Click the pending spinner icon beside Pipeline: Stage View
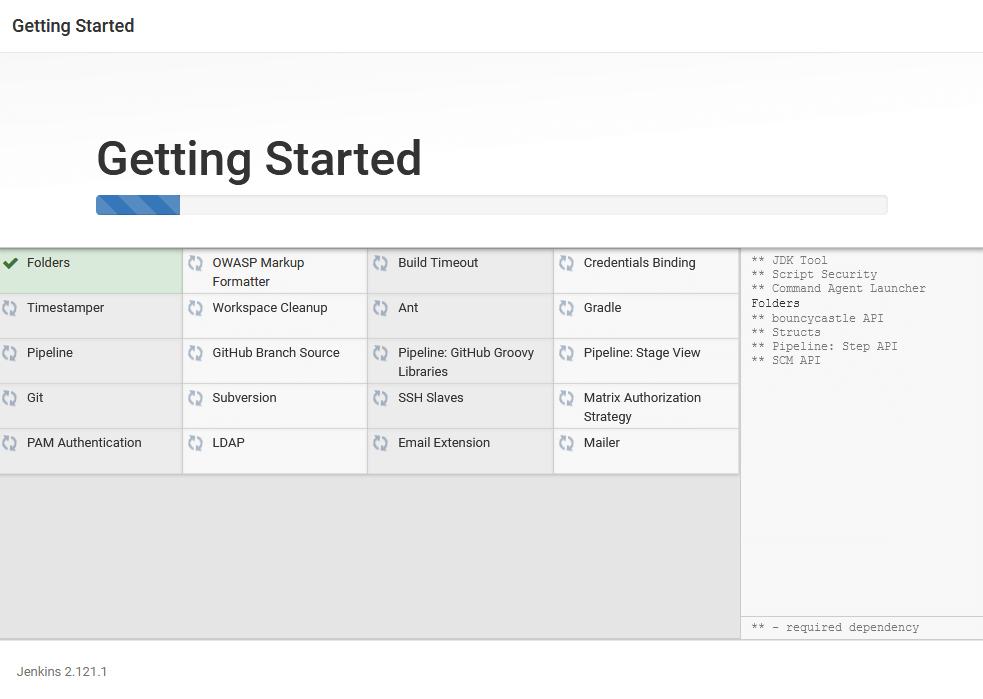 click(x=566, y=354)
